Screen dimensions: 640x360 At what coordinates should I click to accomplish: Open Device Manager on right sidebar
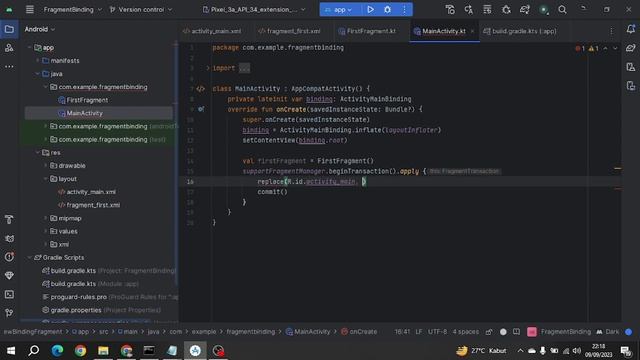pyautogui.click(x=631, y=67)
